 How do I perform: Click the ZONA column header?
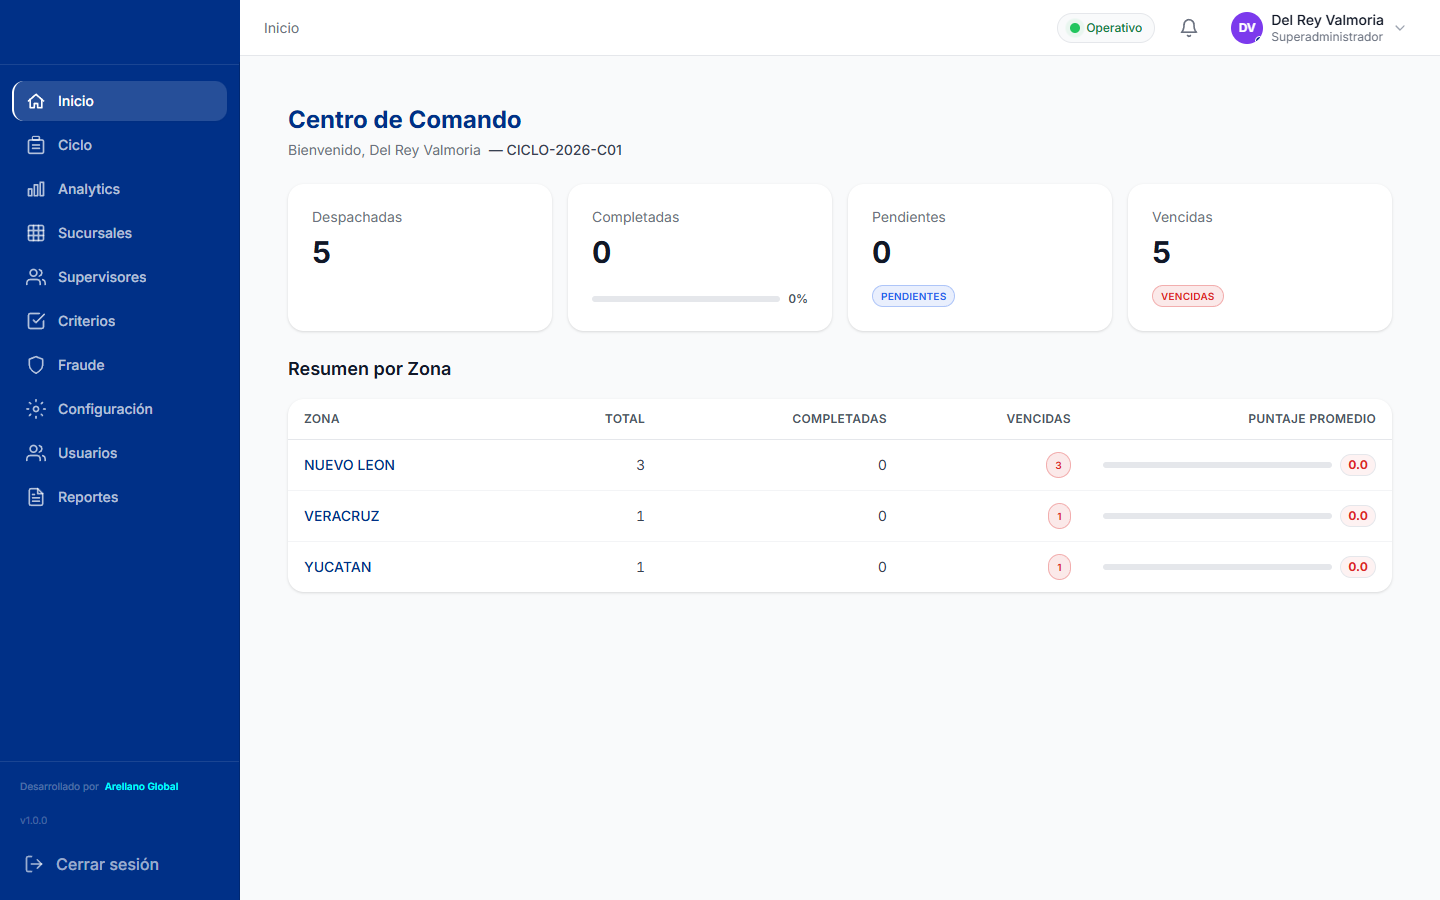click(x=322, y=419)
